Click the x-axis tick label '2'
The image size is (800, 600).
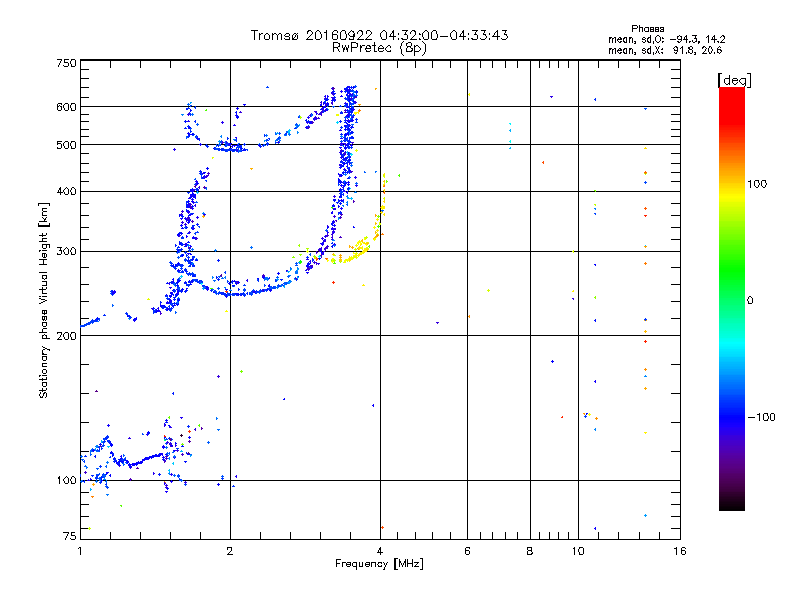[230, 551]
